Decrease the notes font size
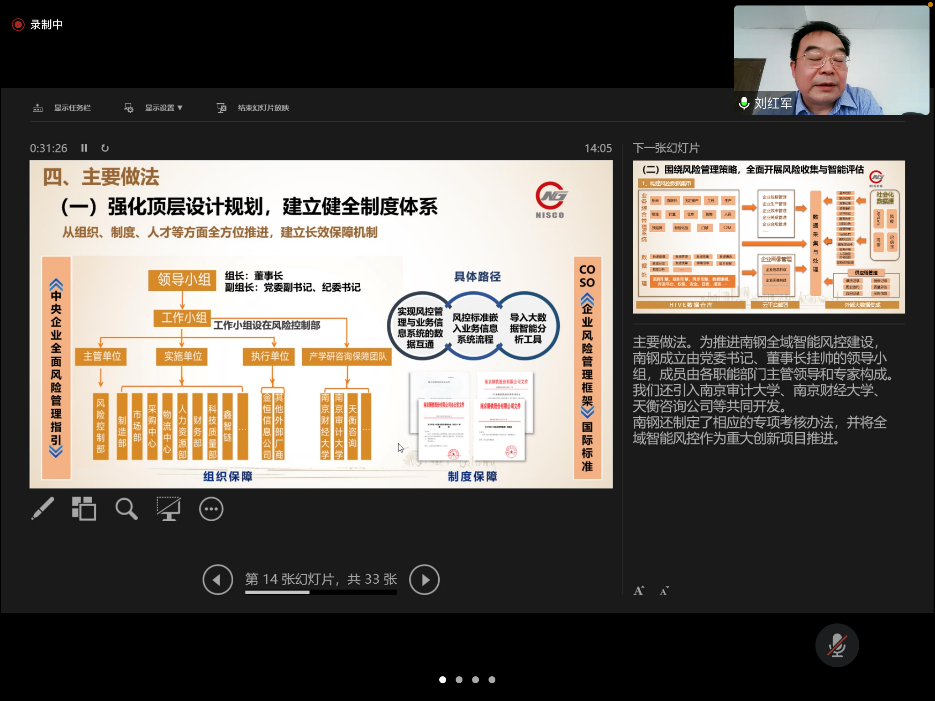Screen dimensions: 935x701 click(664, 591)
